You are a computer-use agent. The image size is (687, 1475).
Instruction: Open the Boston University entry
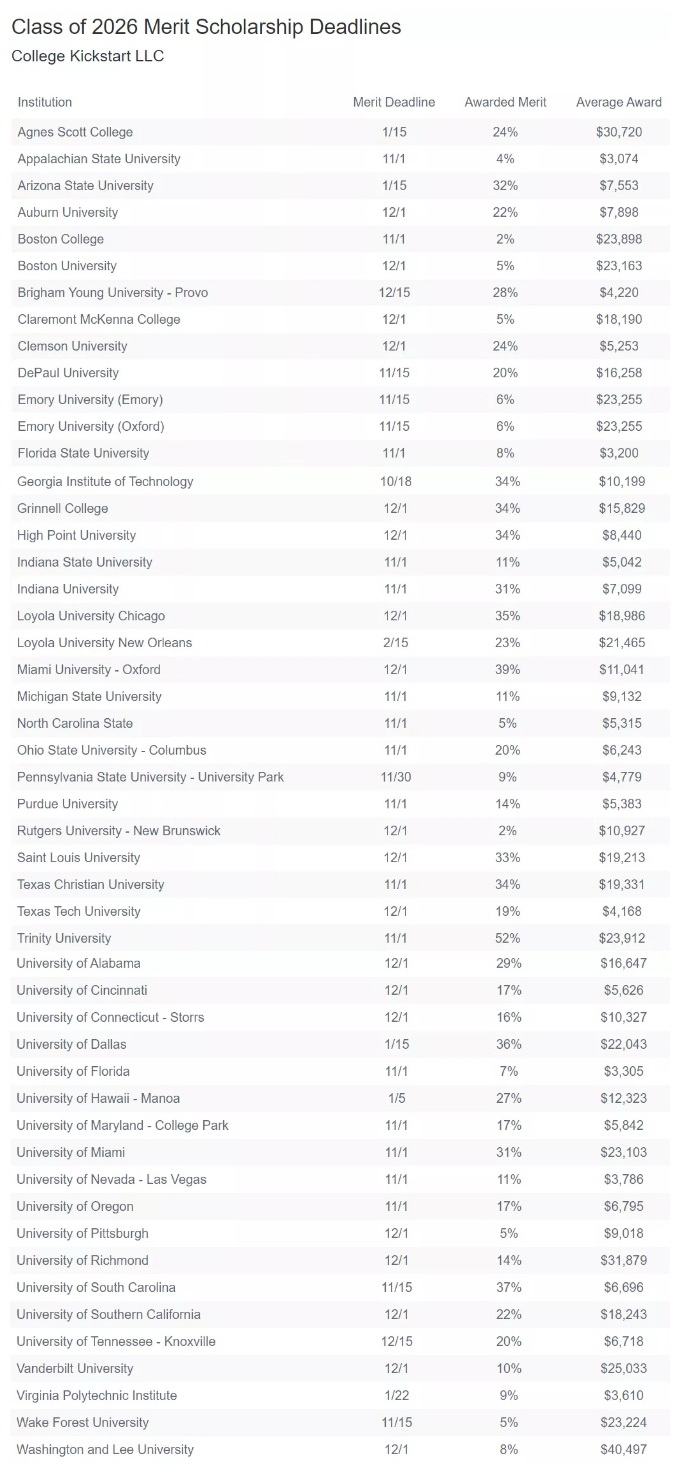pyautogui.click(x=67, y=266)
